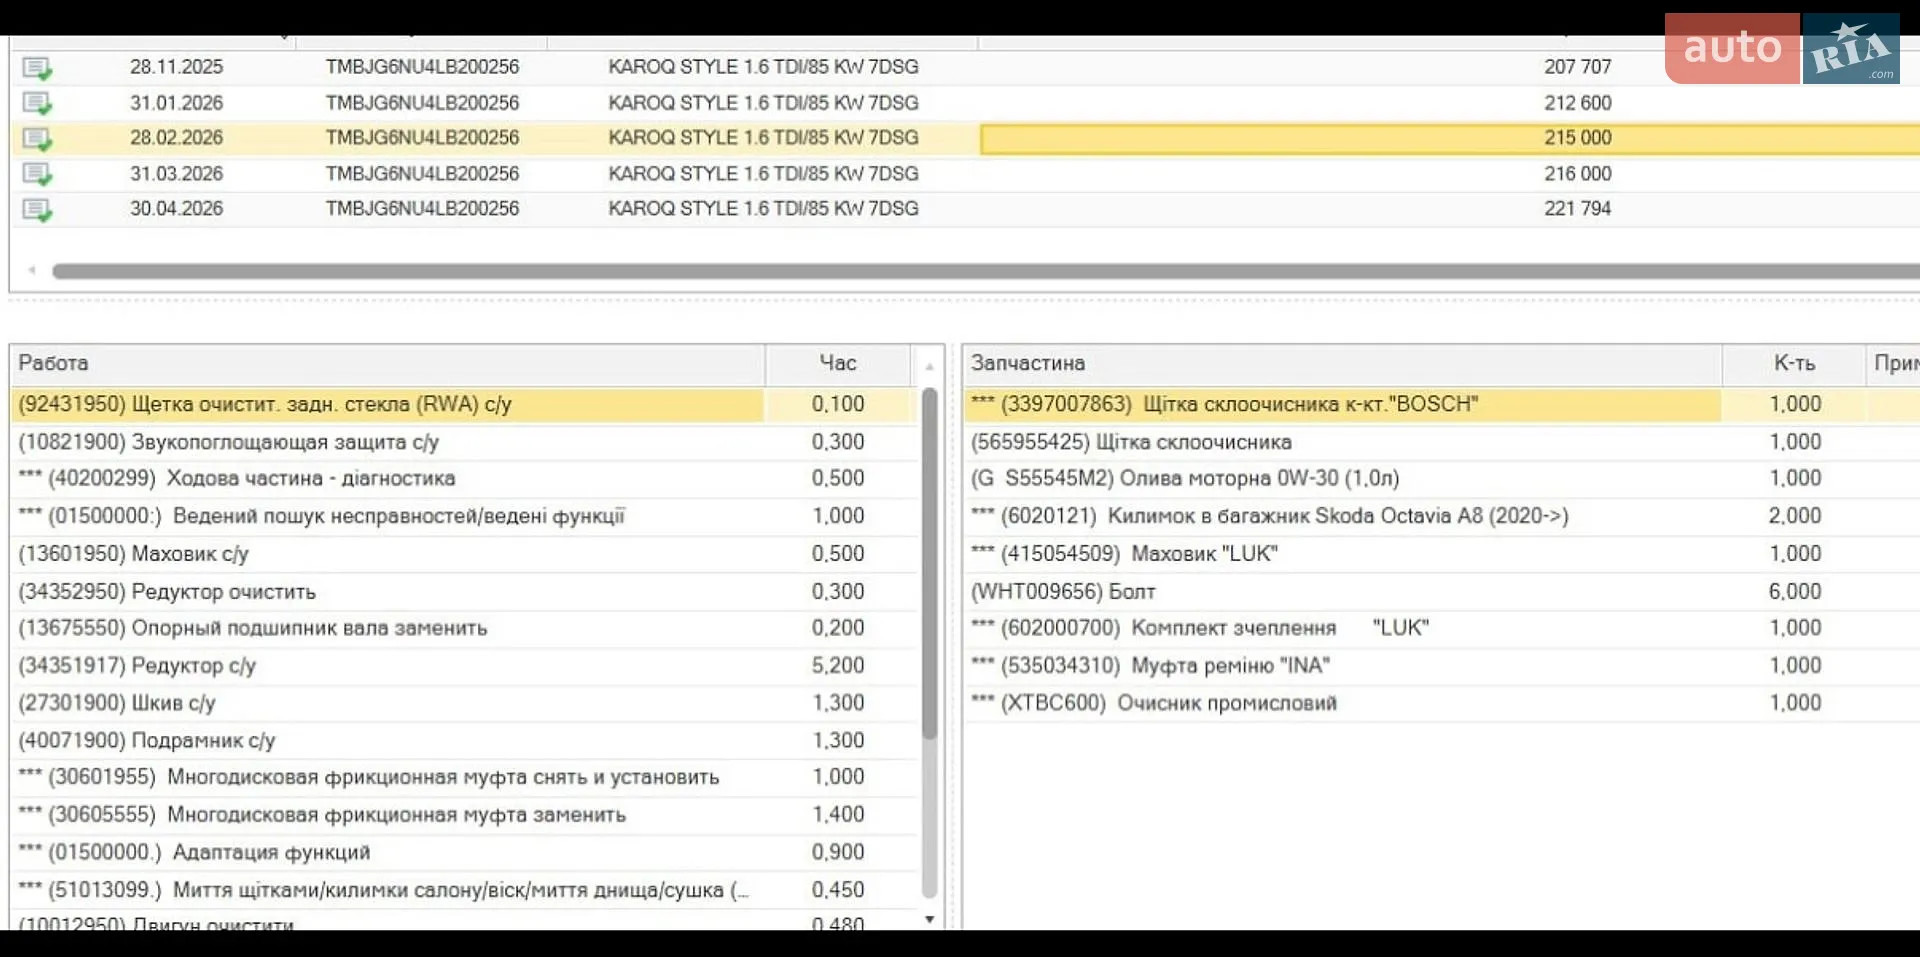
Task: Select date 31.03.2026
Action: coord(176,174)
